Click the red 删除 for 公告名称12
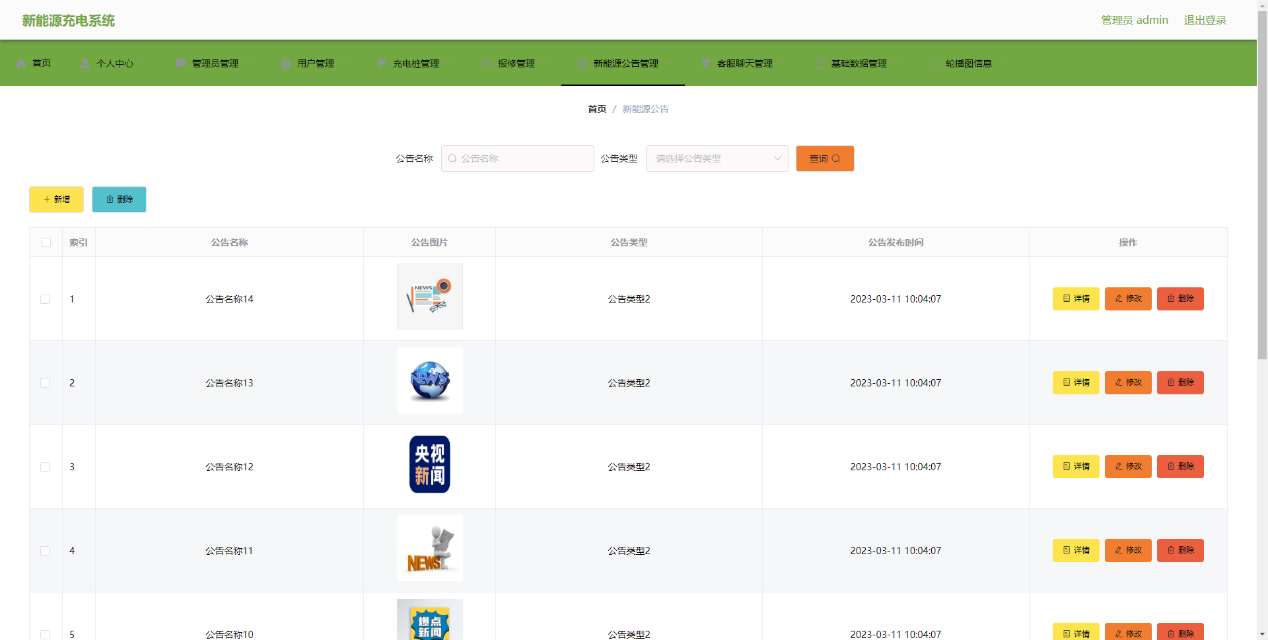This screenshot has width=1268, height=640. pos(1180,467)
